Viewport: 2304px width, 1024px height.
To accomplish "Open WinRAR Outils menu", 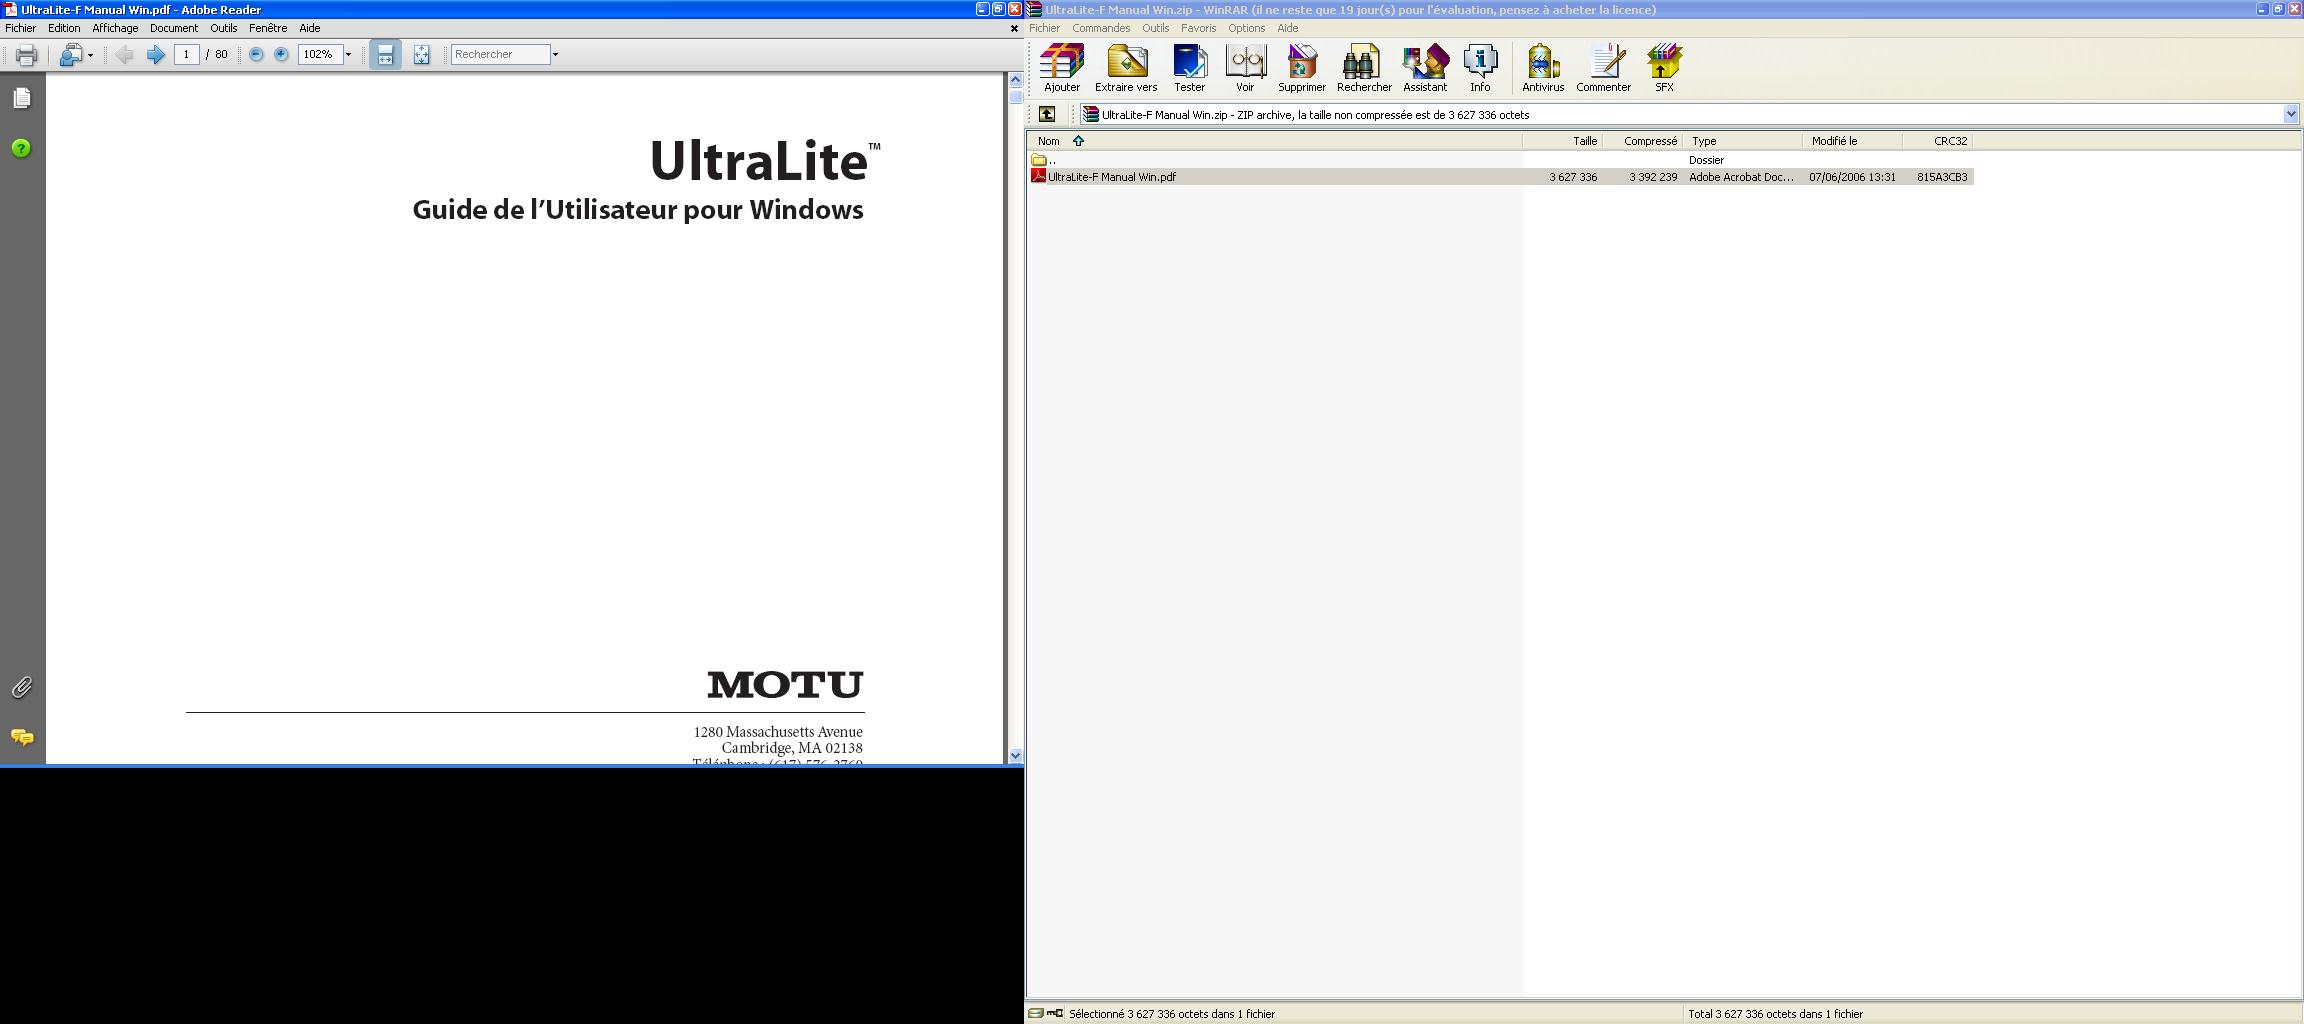I will [x=1156, y=28].
